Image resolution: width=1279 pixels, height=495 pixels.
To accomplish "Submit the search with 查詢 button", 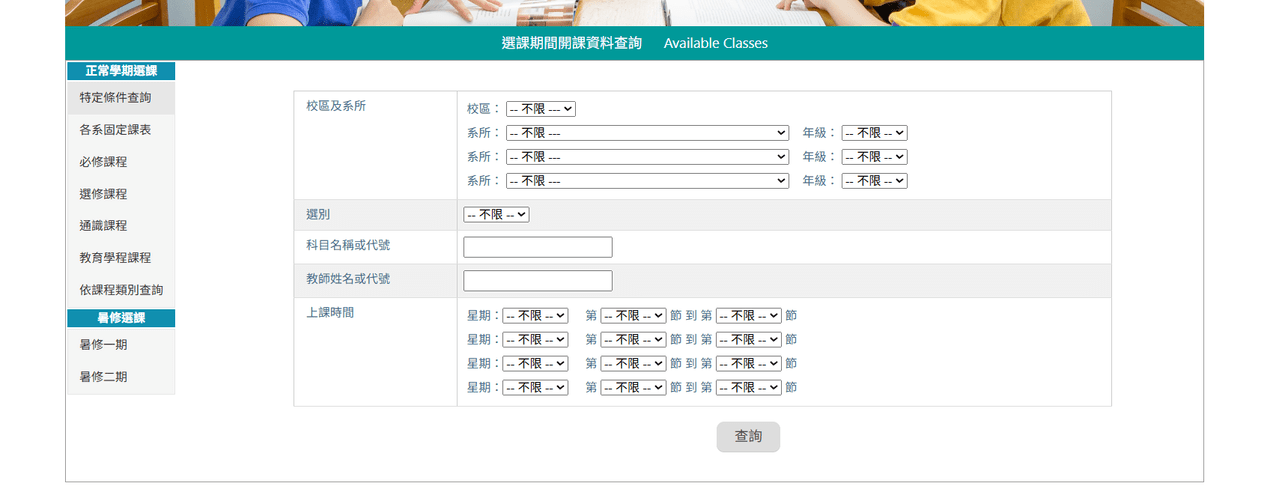I will (748, 437).
